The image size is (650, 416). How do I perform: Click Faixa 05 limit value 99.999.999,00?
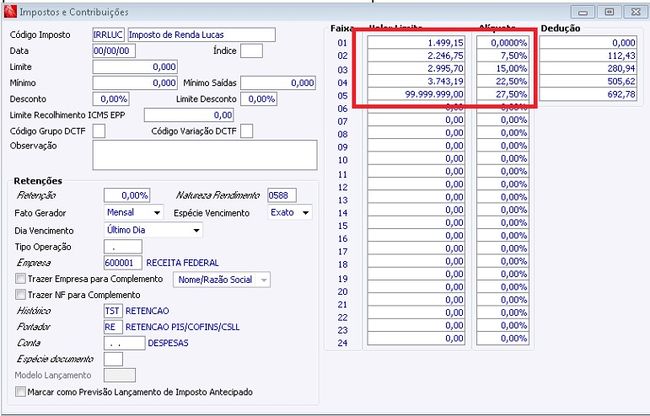click(416, 94)
